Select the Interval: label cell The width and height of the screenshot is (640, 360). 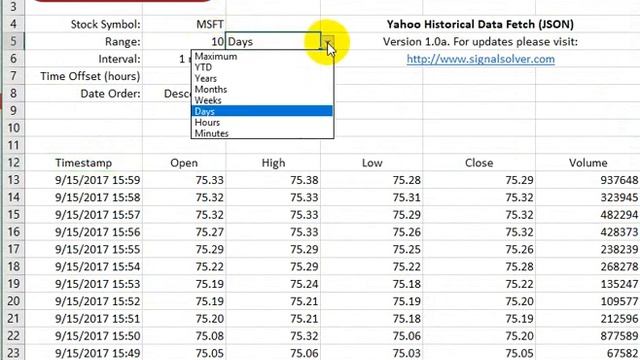click(84, 59)
